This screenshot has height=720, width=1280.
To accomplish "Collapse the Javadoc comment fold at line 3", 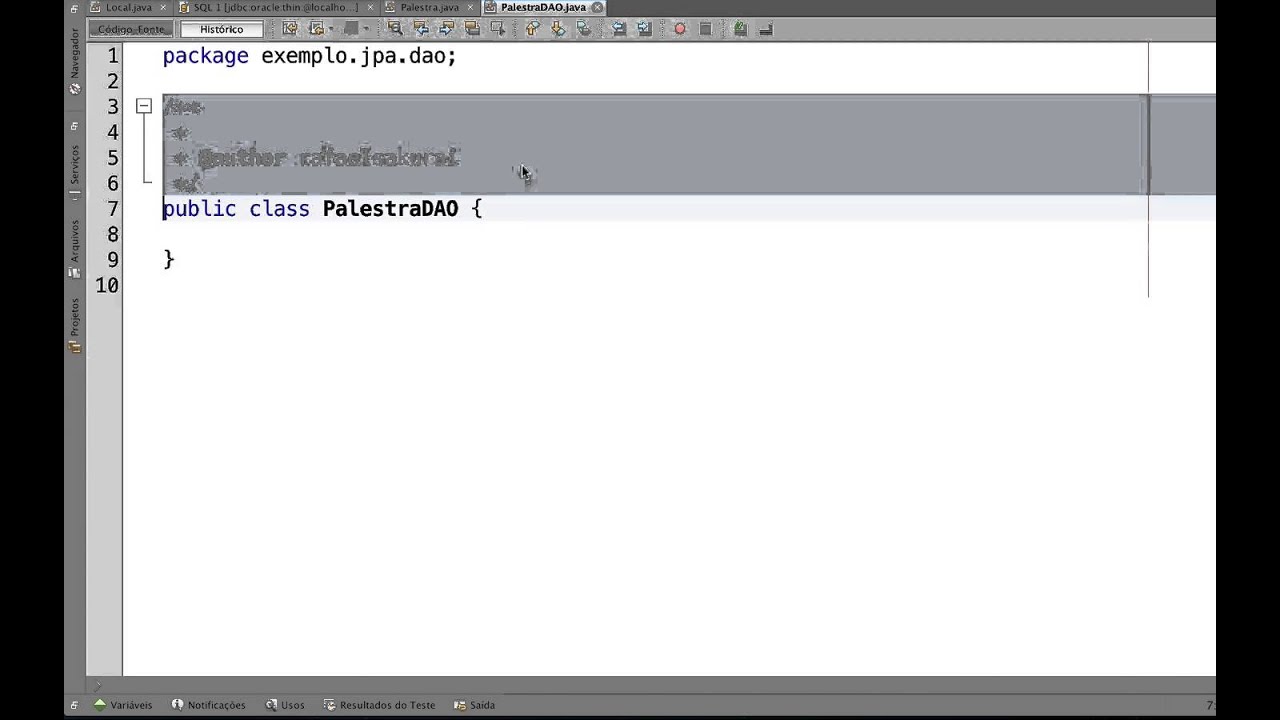I will (143, 105).
